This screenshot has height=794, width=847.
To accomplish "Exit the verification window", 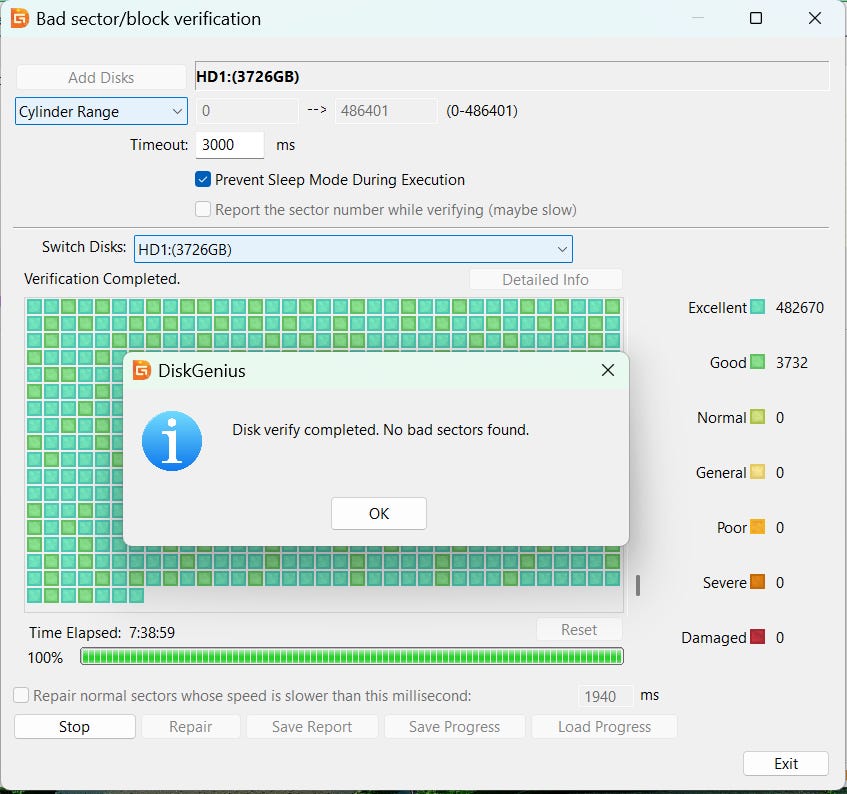I will (786, 763).
